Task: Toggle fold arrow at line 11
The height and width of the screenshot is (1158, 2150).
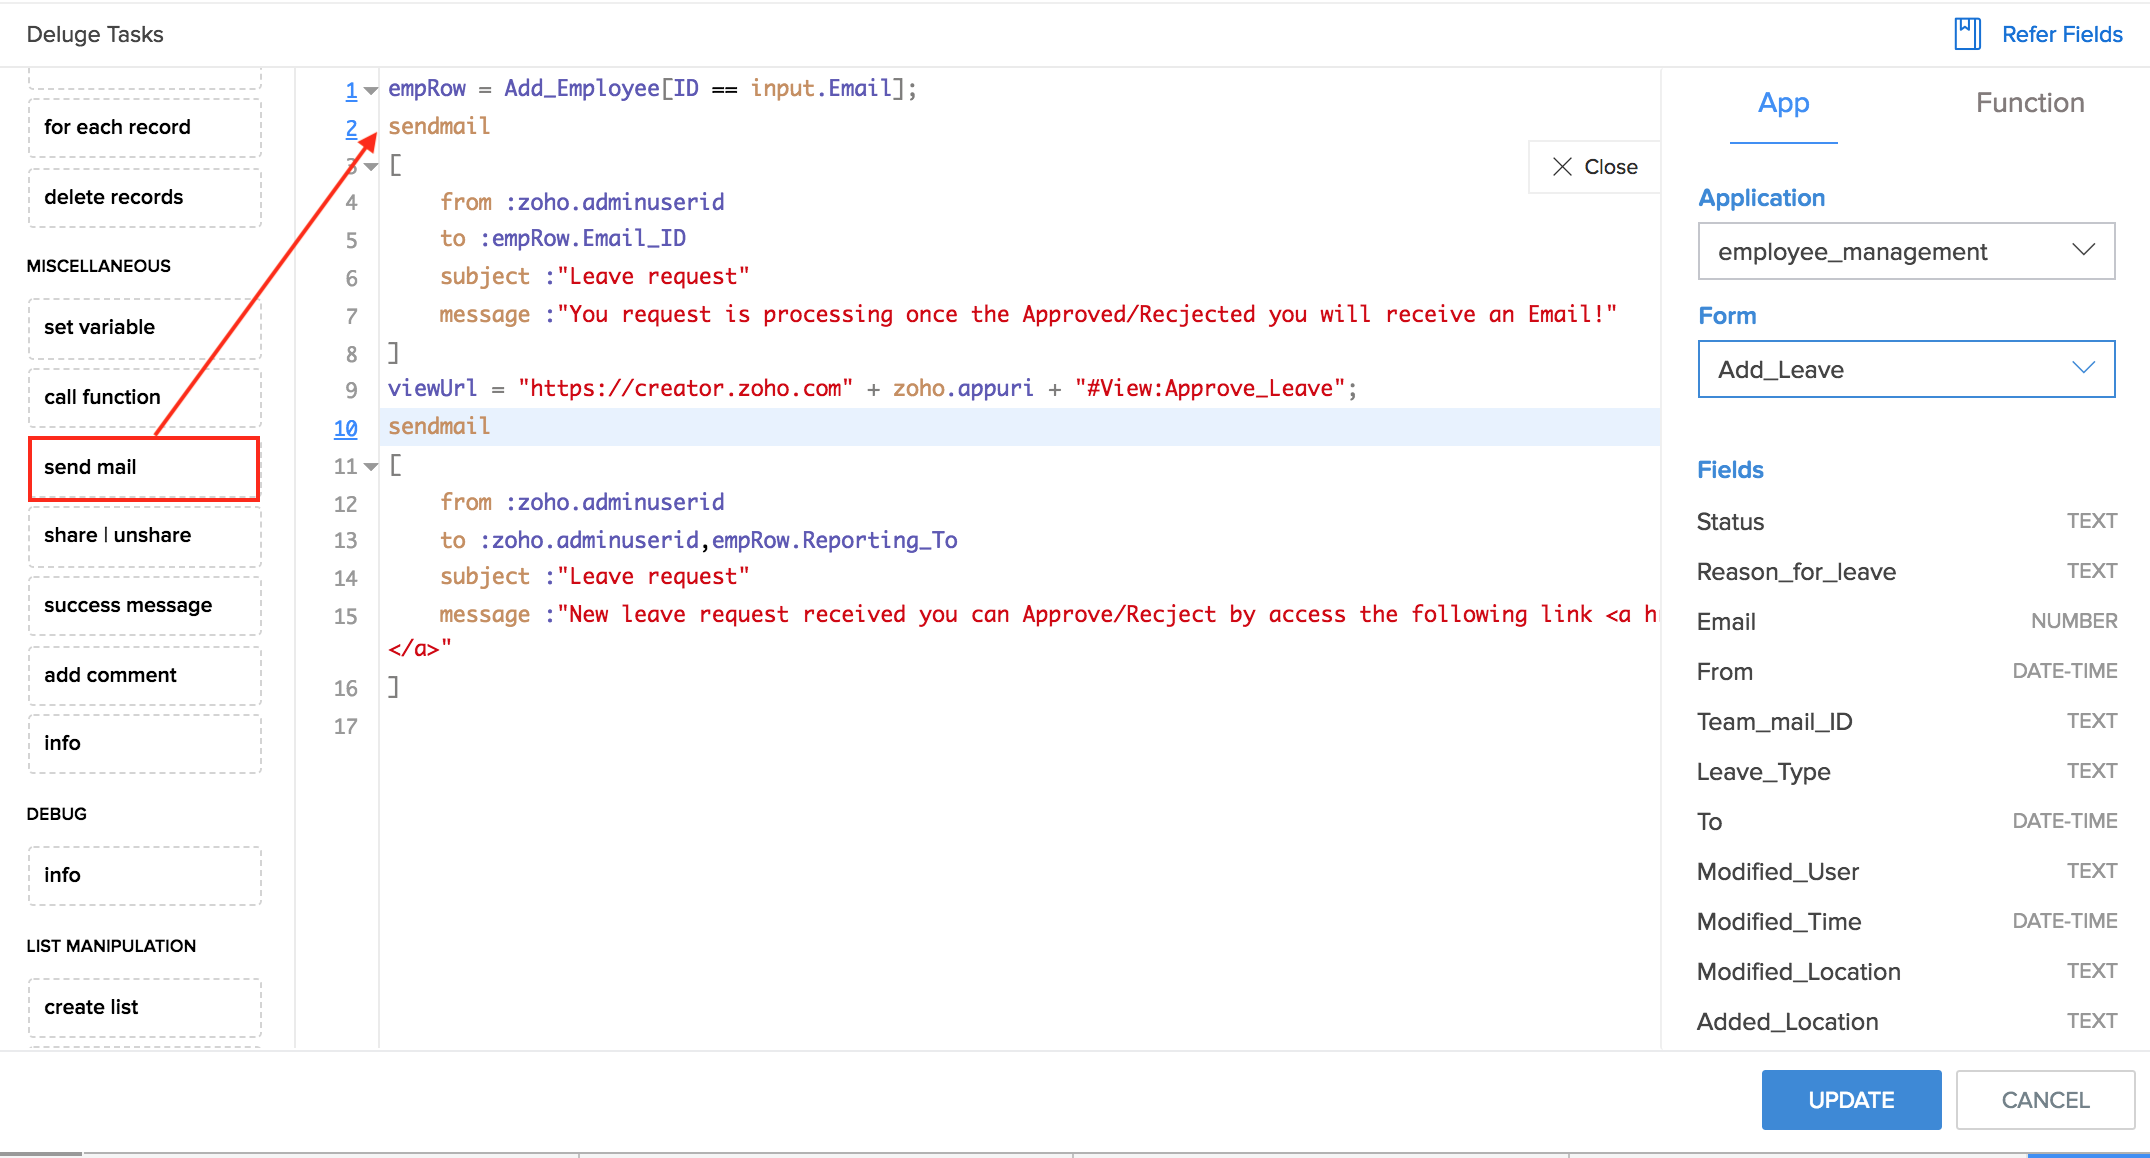Action: [371, 467]
